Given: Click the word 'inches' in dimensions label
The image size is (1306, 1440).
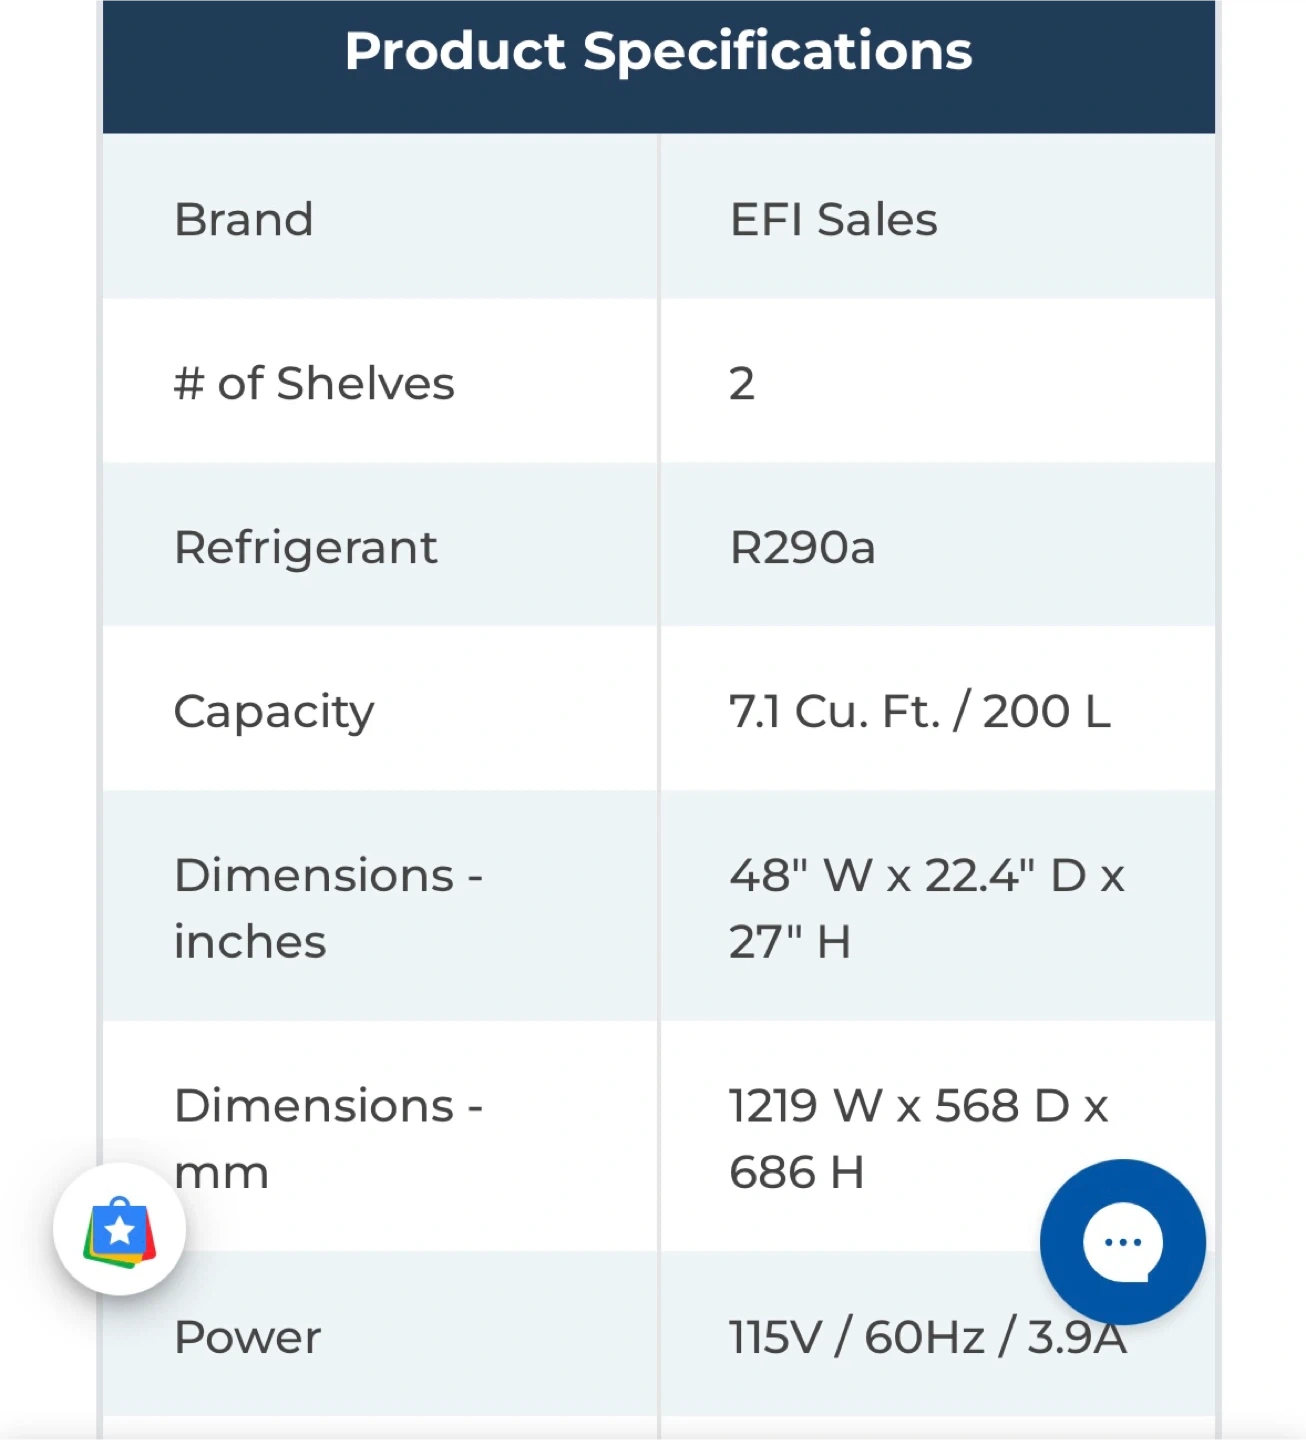Looking at the screenshot, I should click(x=250, y=942).
